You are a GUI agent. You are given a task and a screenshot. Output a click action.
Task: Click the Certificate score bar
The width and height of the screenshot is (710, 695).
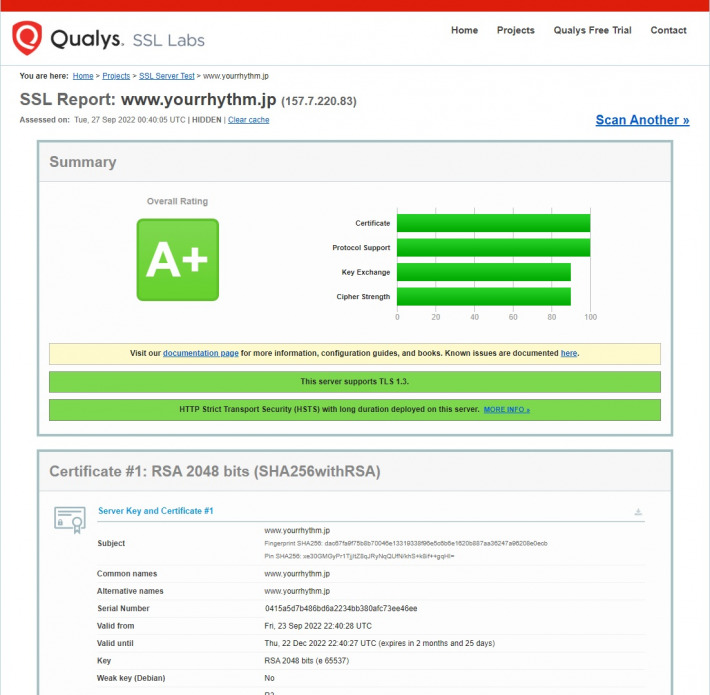pyautogui.click(x=493, y=223)
